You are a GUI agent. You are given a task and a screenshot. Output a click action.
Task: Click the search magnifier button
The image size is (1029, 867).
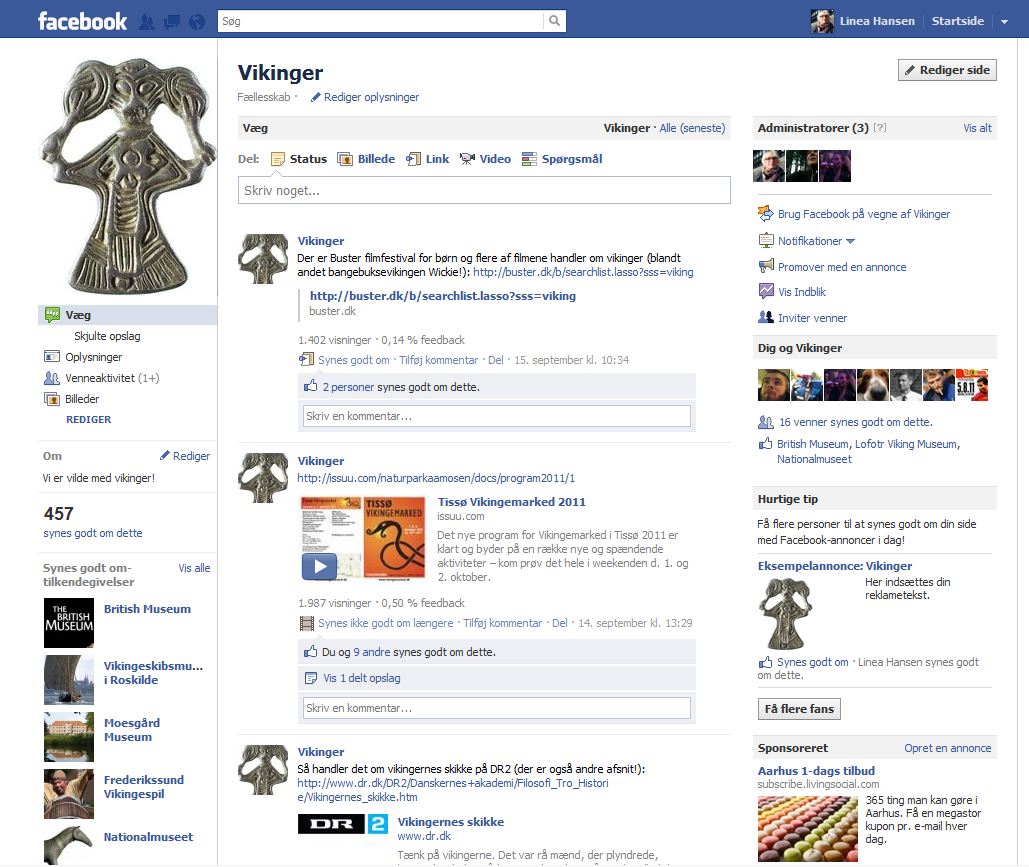555,21
